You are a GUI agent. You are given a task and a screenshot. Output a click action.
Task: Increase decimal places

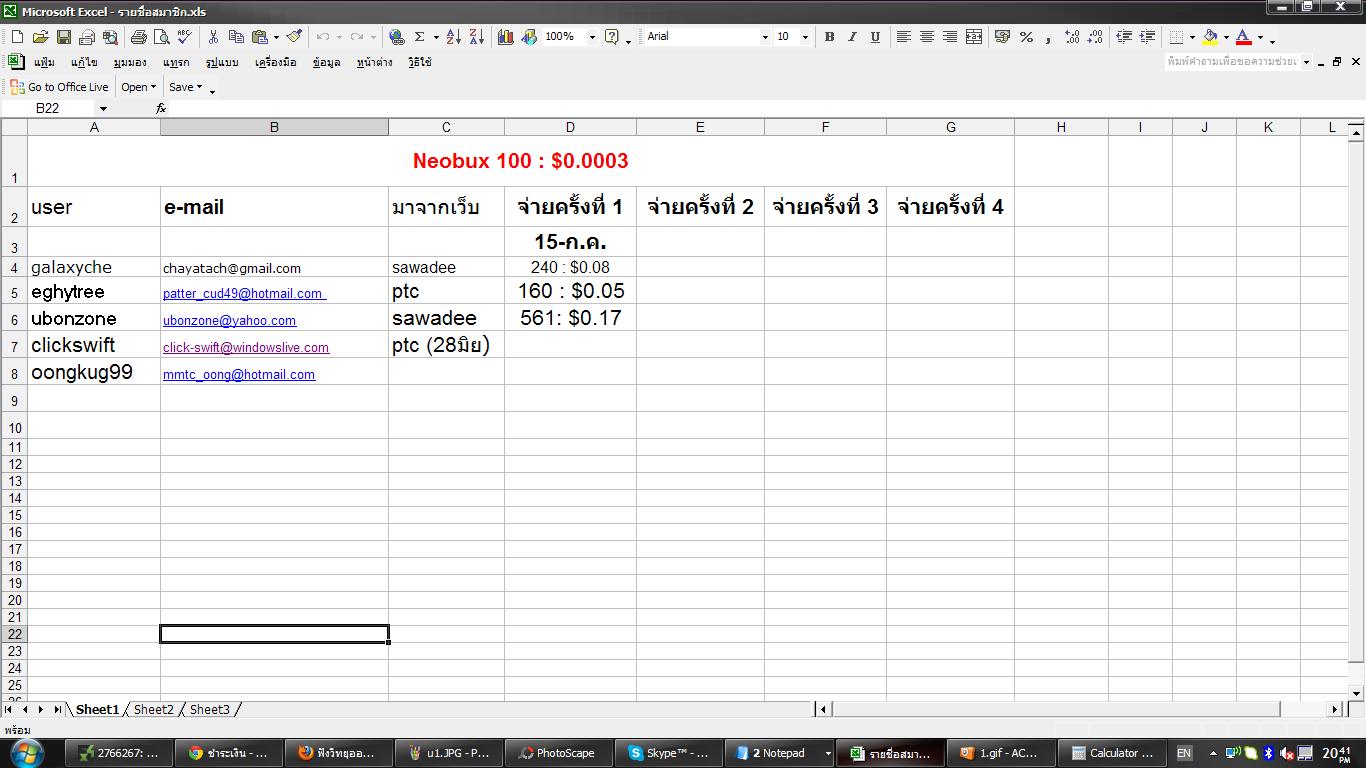[1072, 37]
